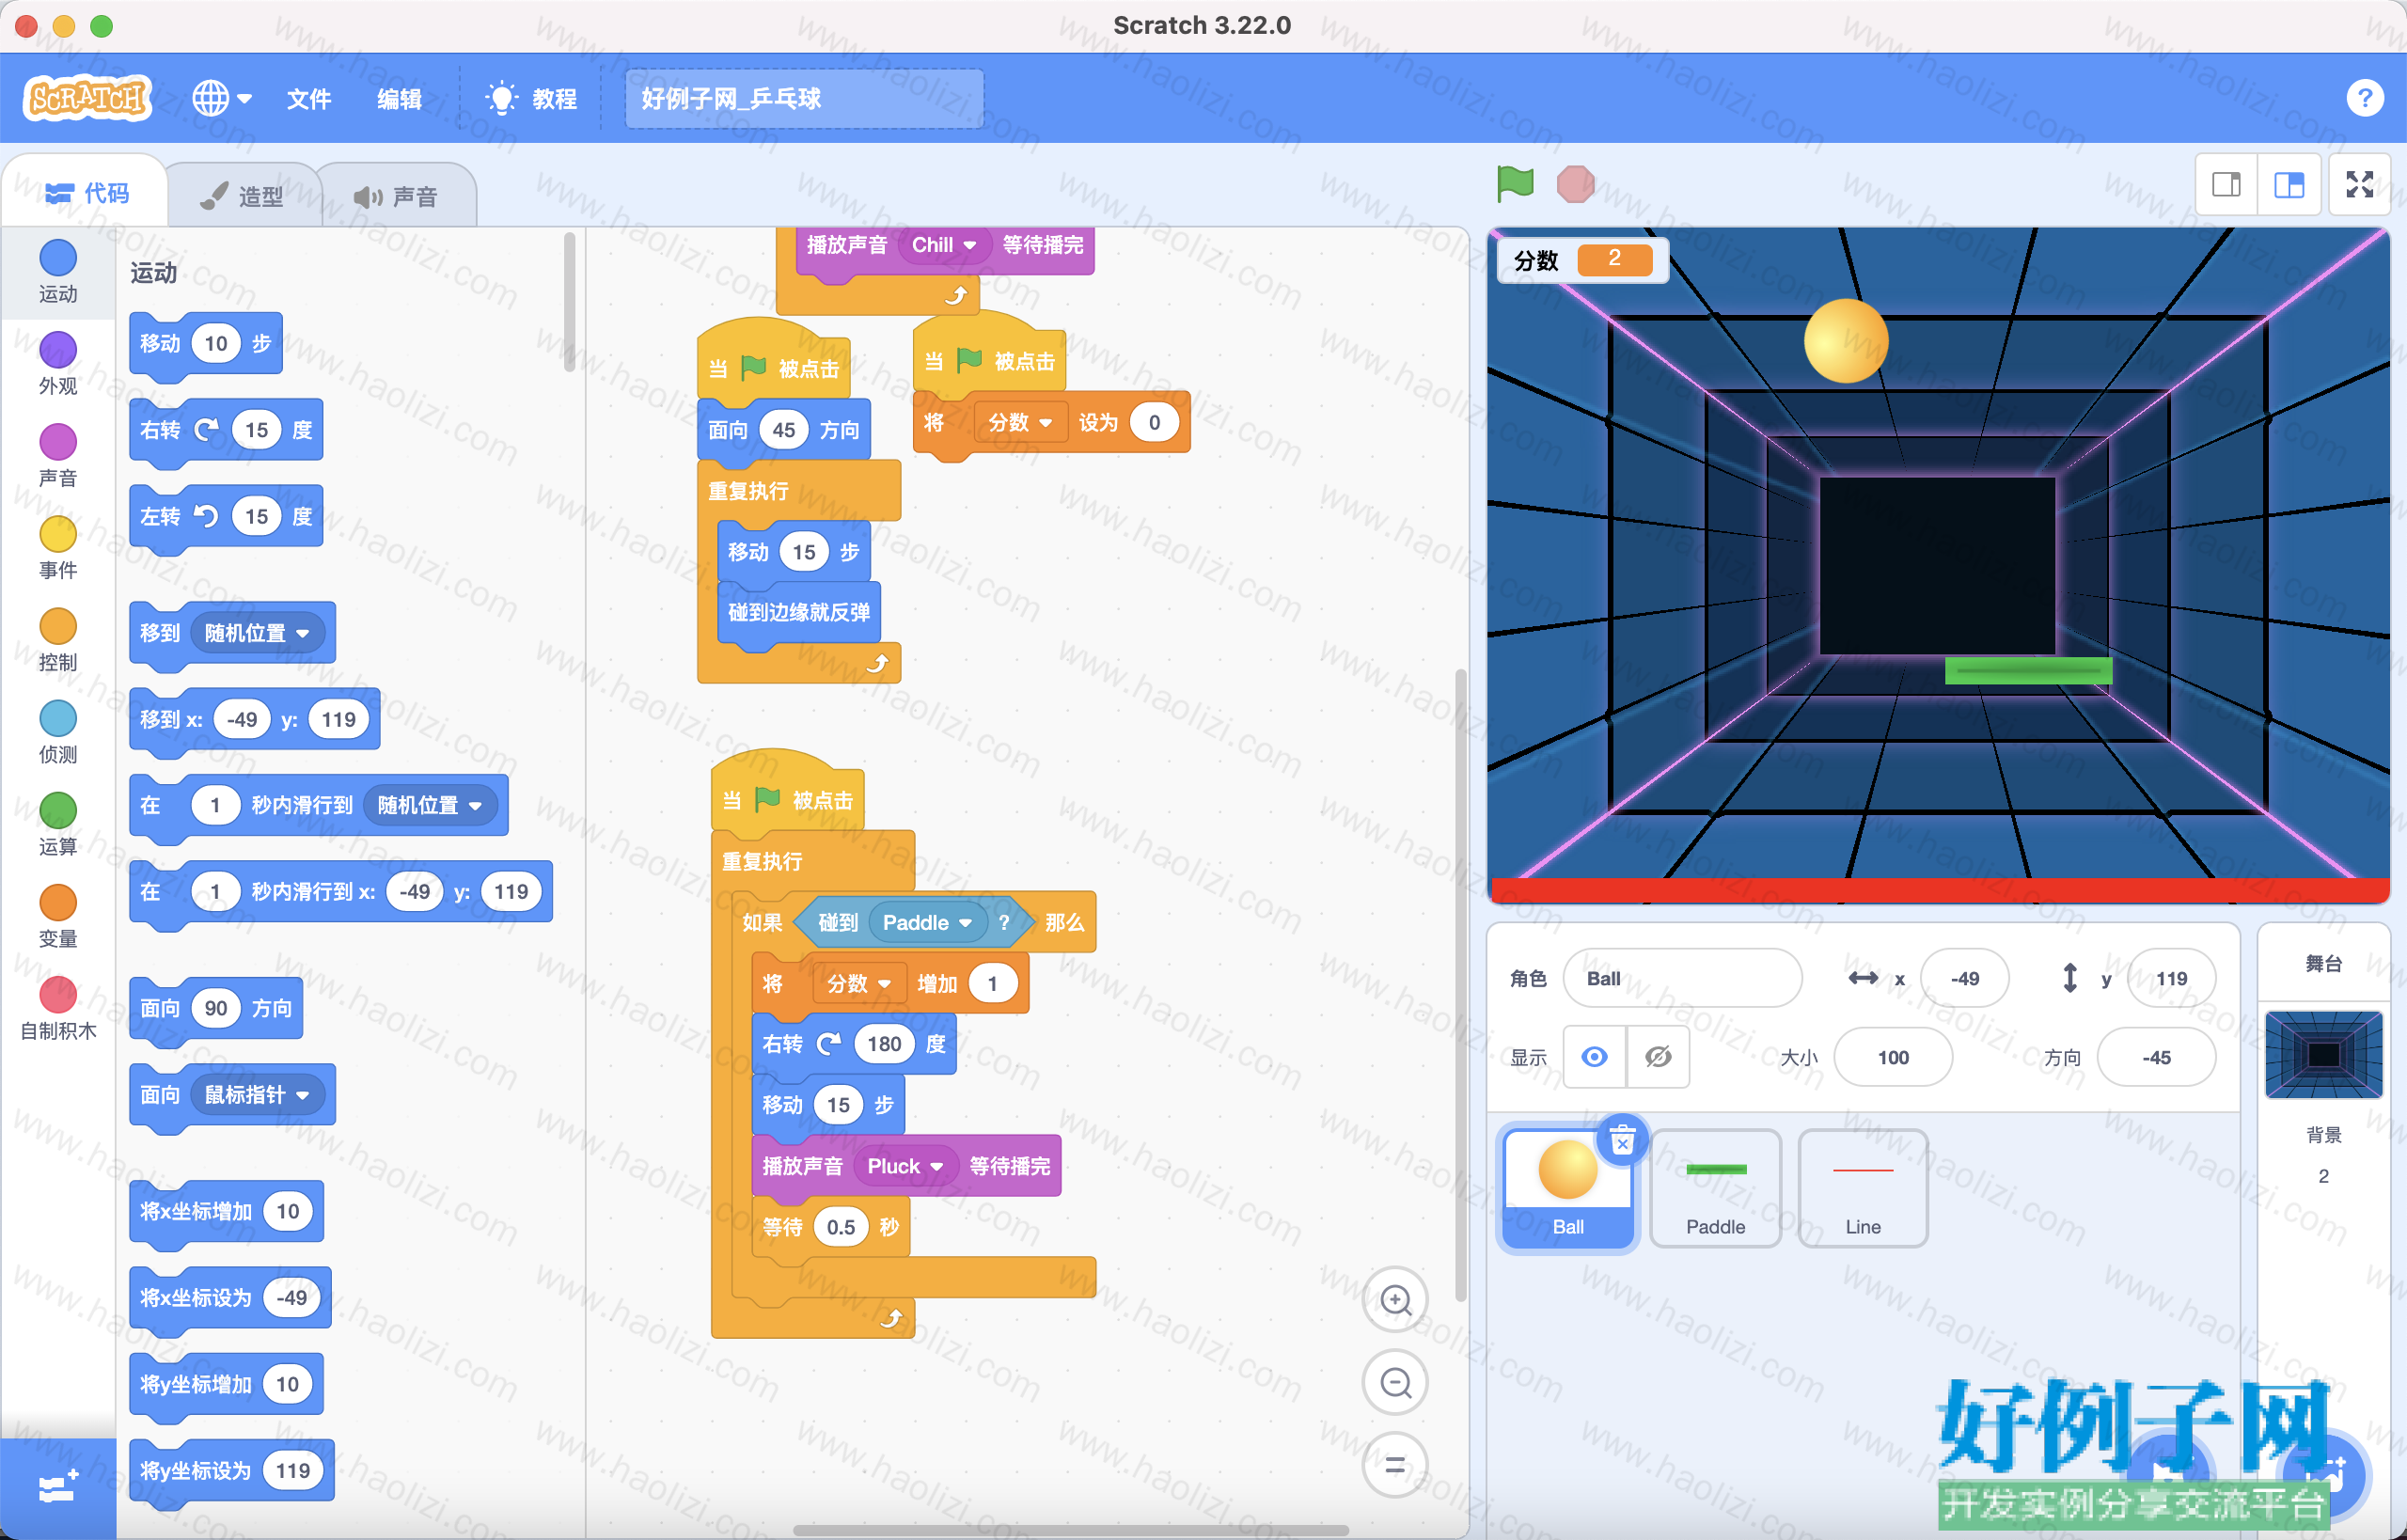This screenshot has height=1540, width=2407.
Task: Click the 等待 0.5 秒 value field
Action: point(841,1227)
